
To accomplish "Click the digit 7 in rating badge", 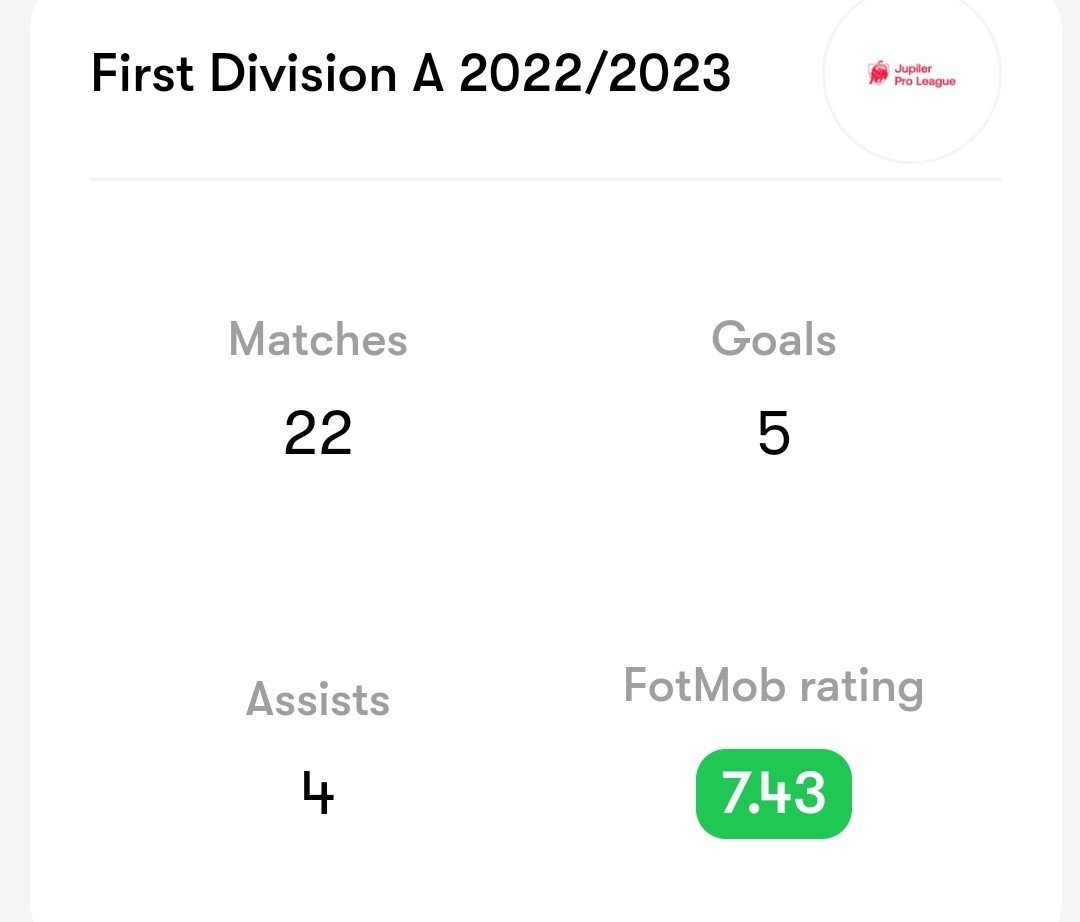I will (733, 793).
